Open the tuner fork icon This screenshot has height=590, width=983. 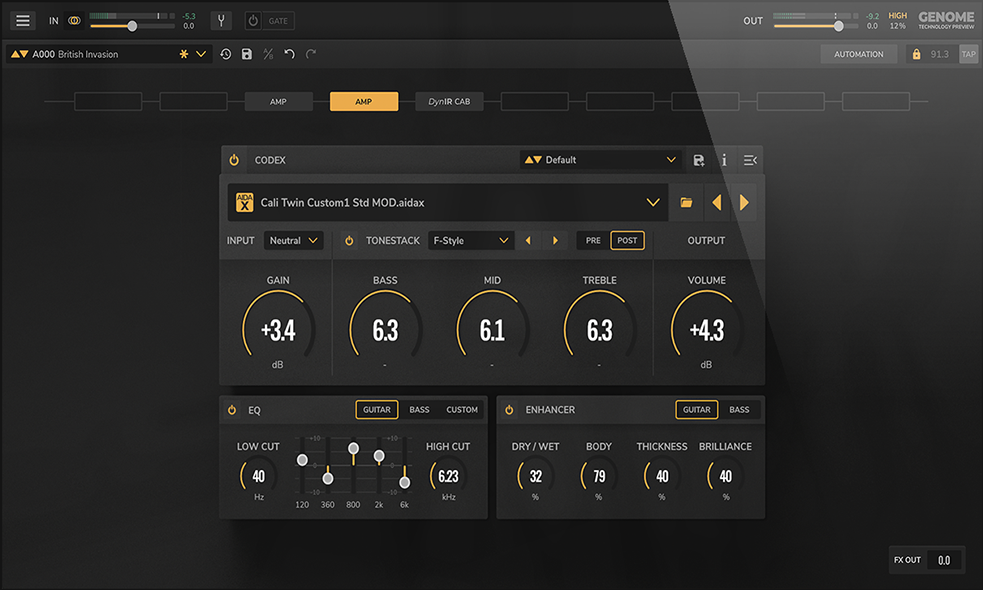click(221, 21)
